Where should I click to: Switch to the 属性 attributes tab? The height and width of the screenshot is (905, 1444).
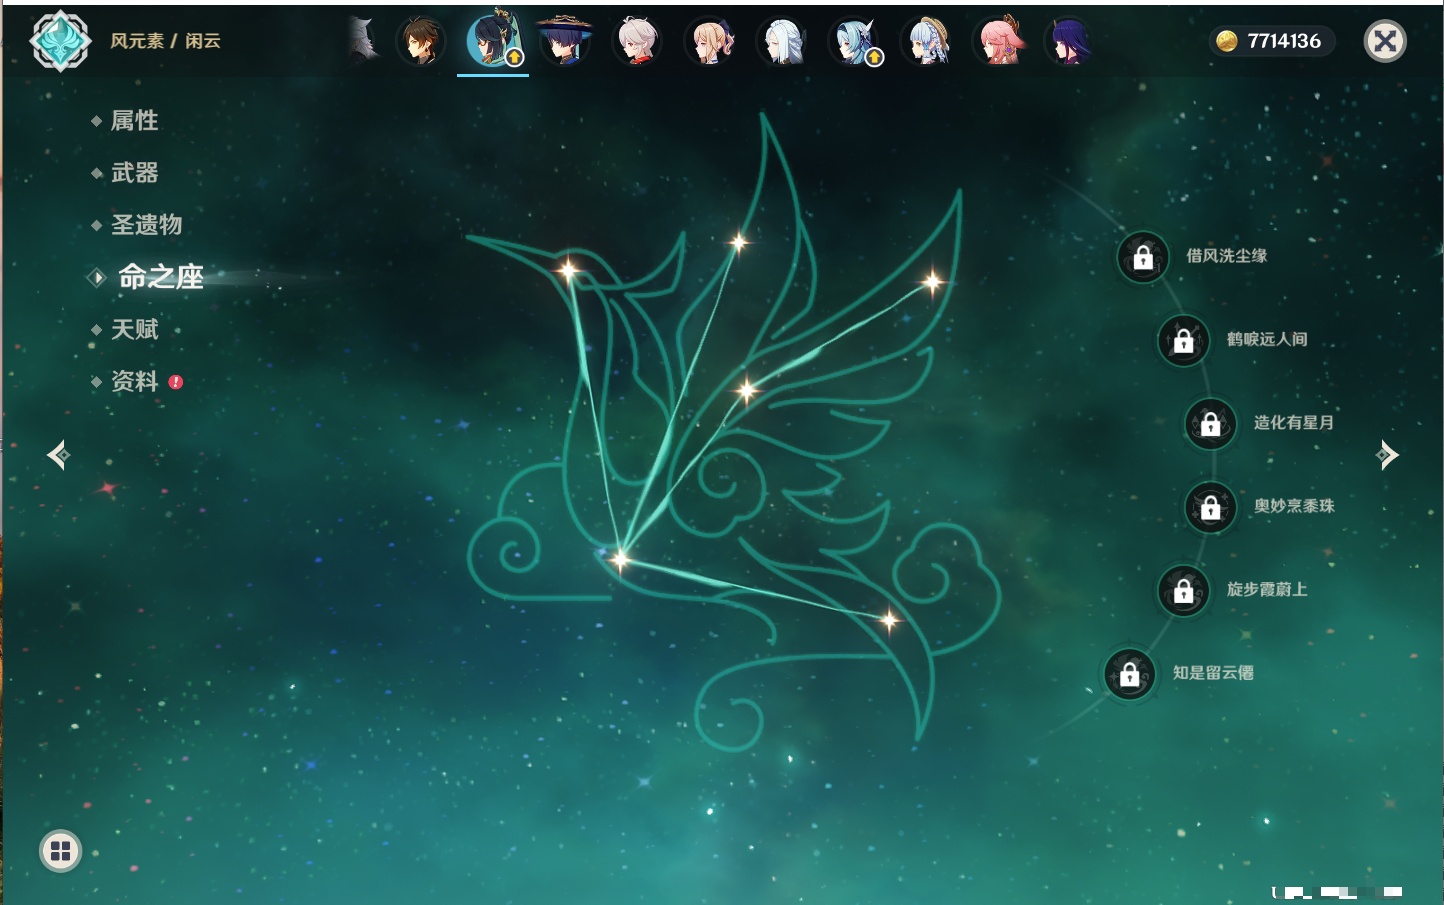[134, 121]
